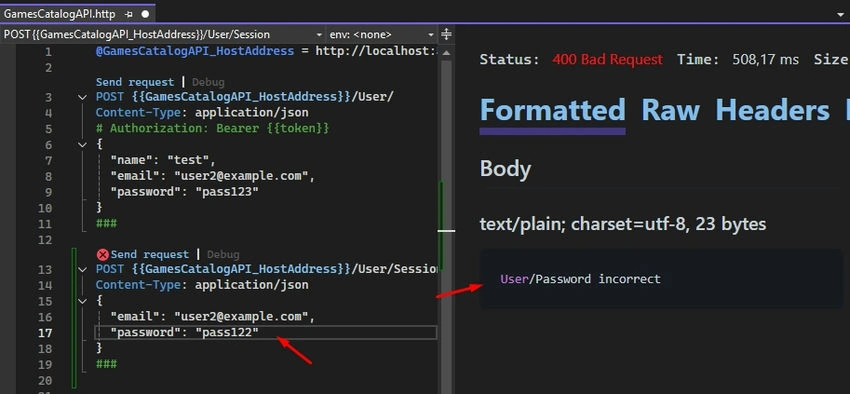Click the POST keyword on line 13
Viewport: 850px width, 394px height.
tap(110, 269)
